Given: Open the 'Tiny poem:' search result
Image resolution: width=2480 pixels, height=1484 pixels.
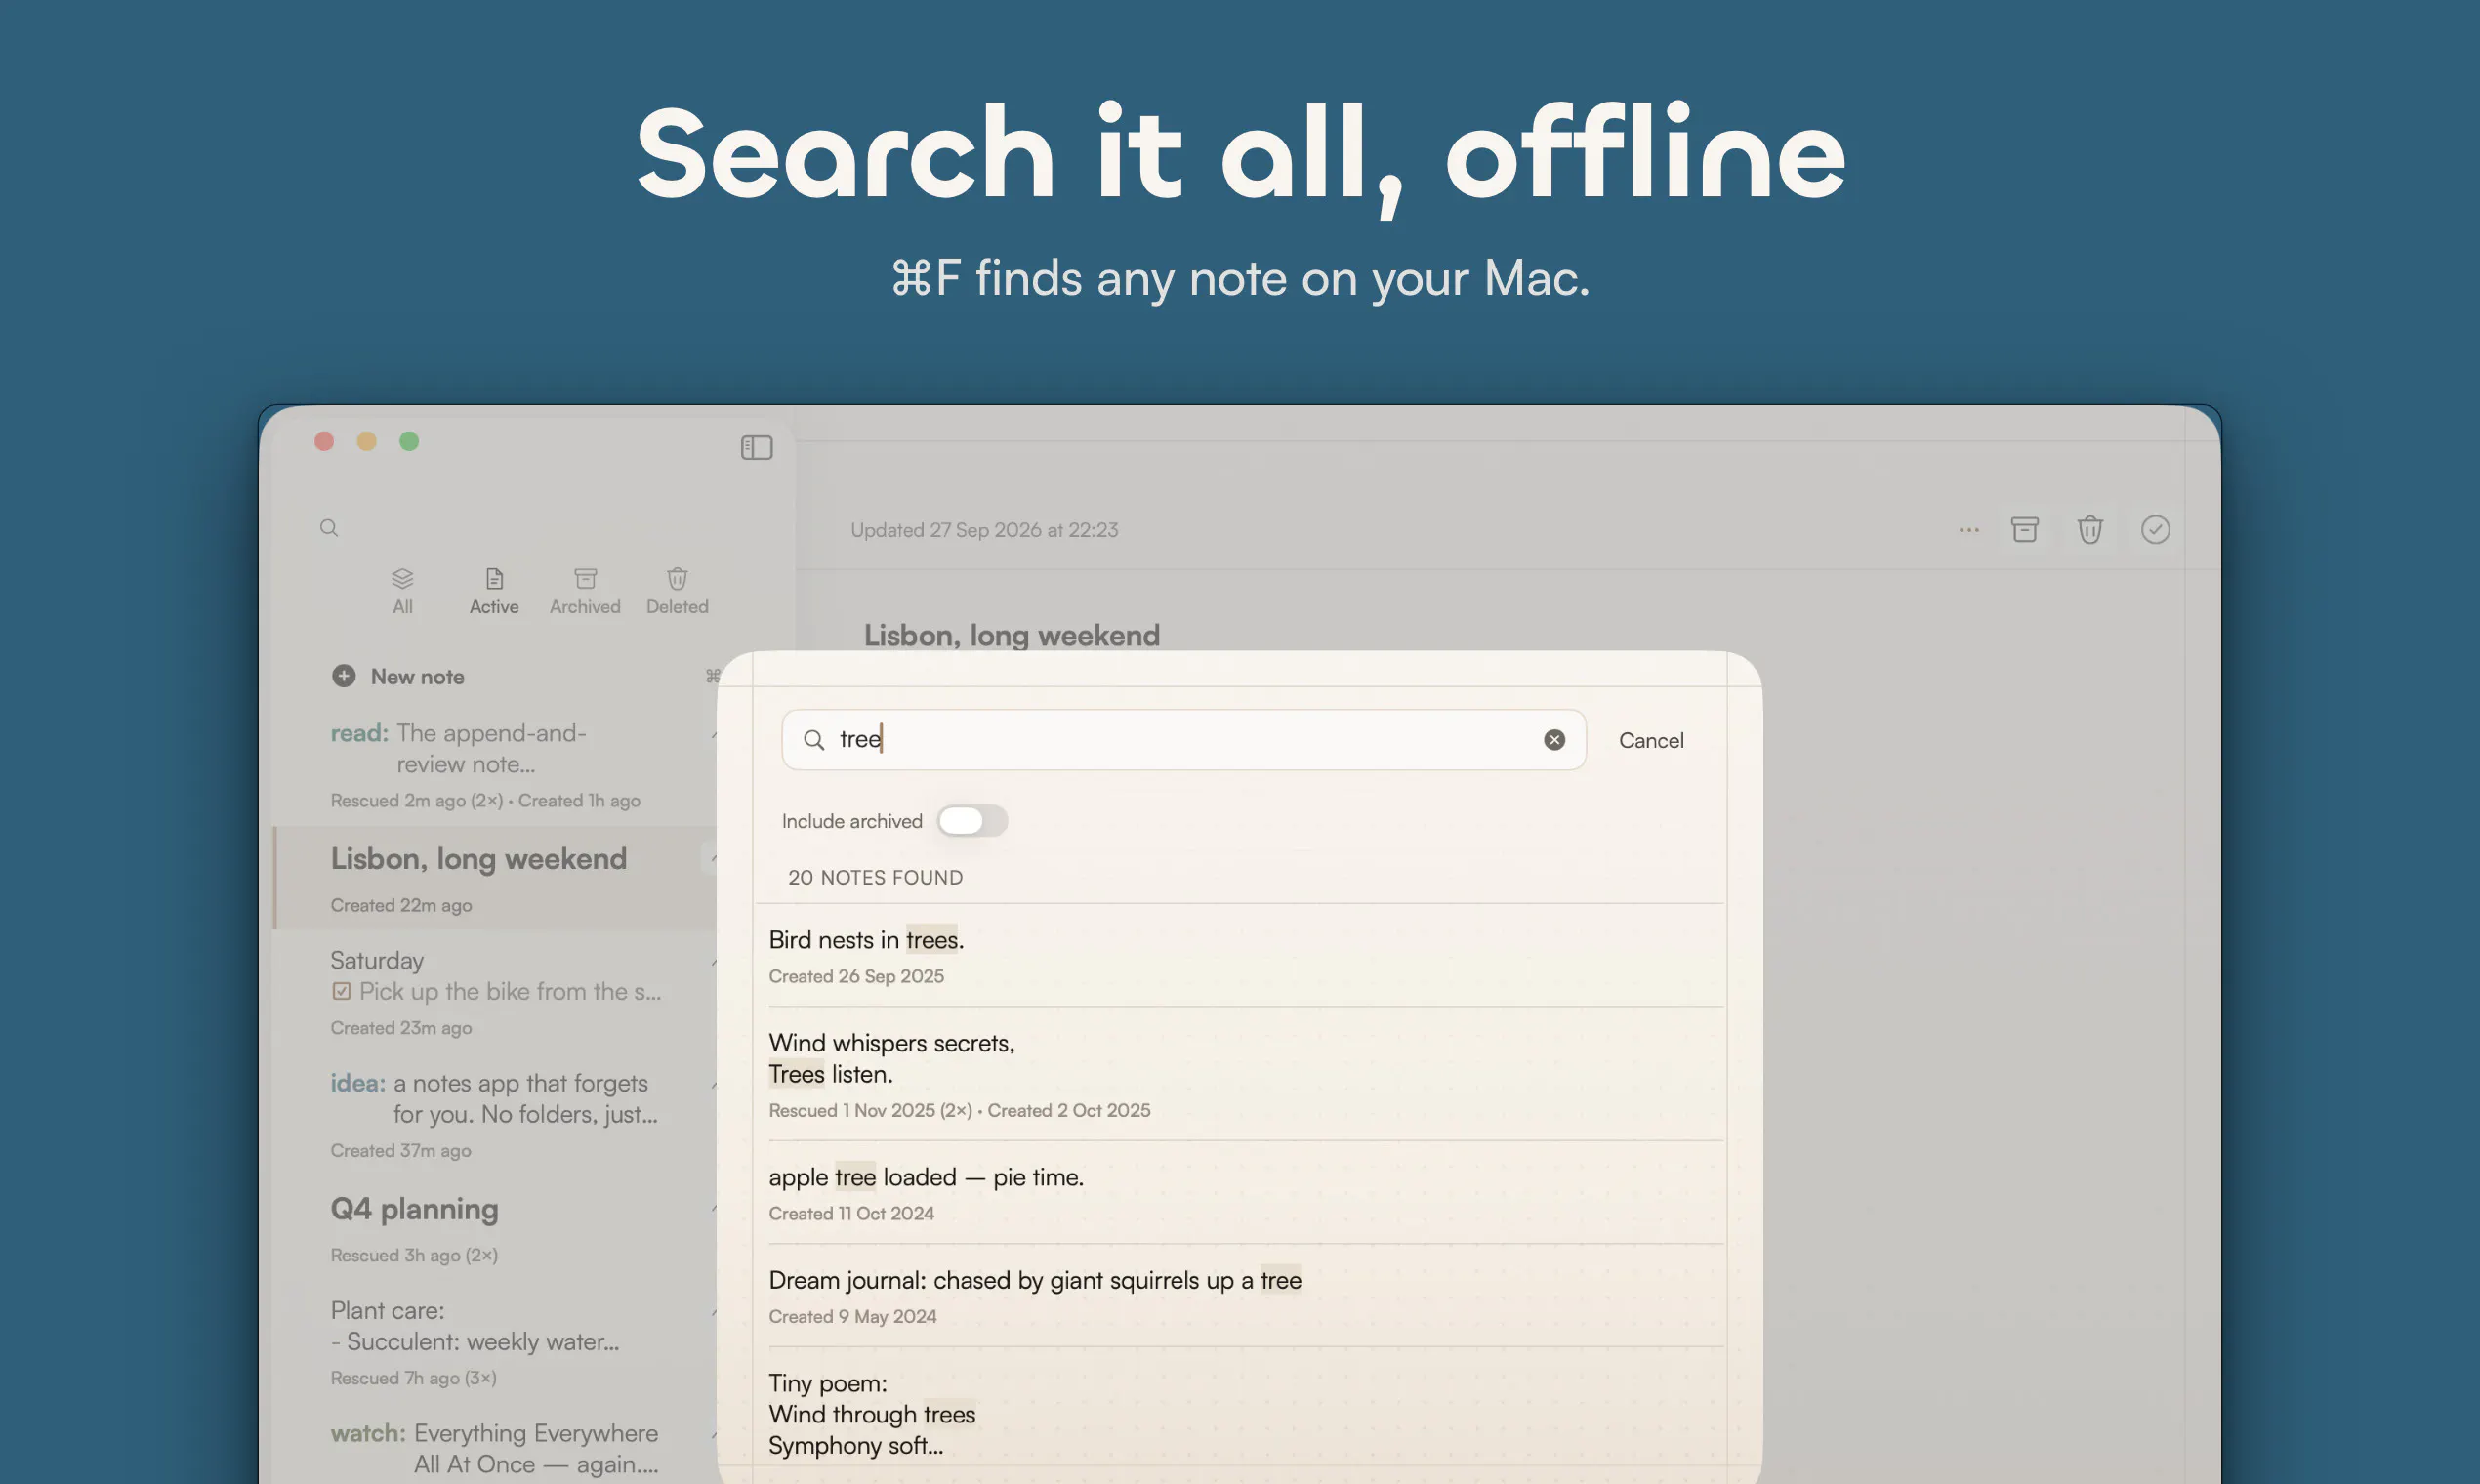Looking at the screenshot, I should [1246, 1414].
